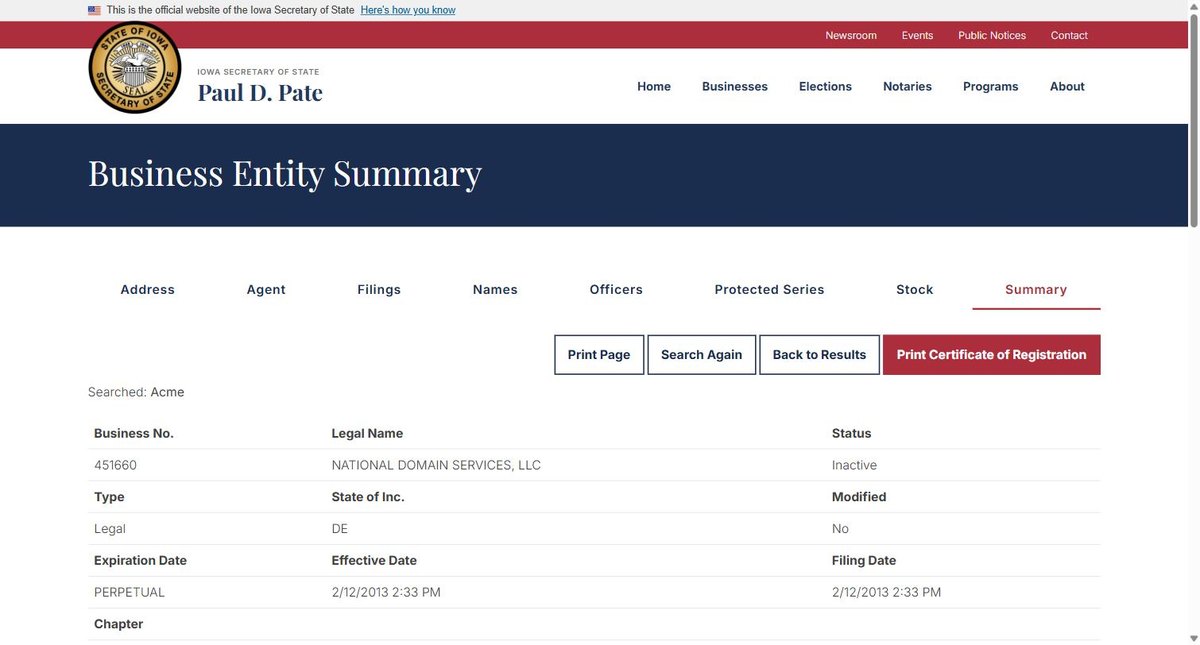1200x645 pixels.
Task: Click the page's vertical scrollbar thumb
Action: [x=1193, y=120]
